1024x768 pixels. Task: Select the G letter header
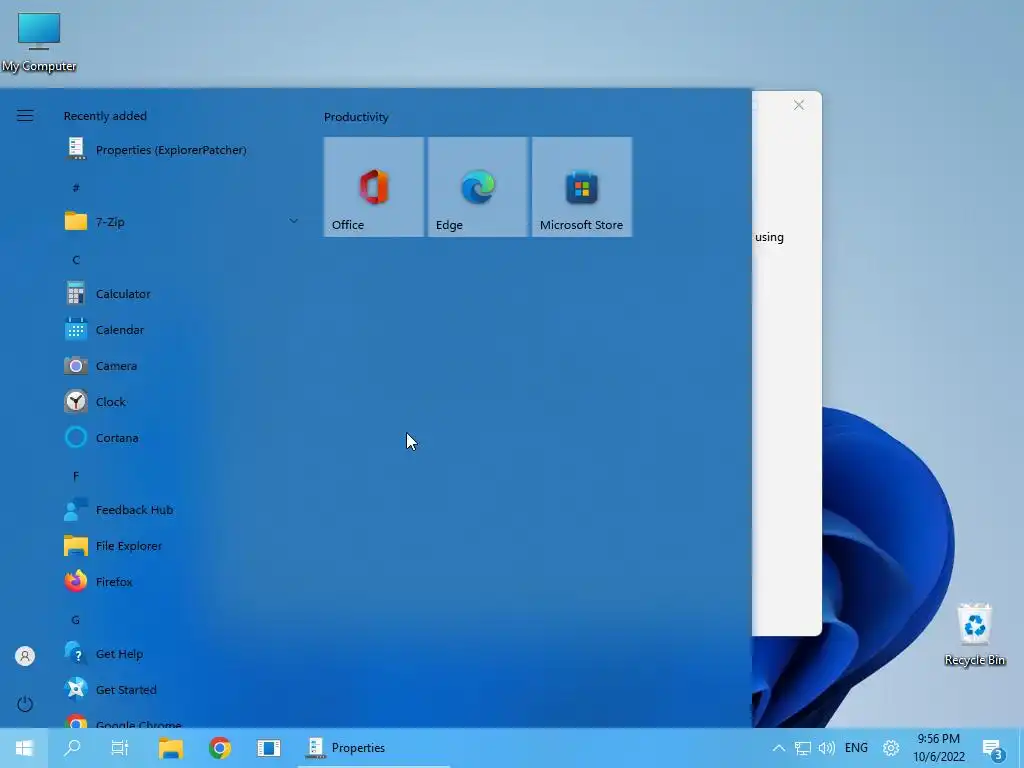76,620
